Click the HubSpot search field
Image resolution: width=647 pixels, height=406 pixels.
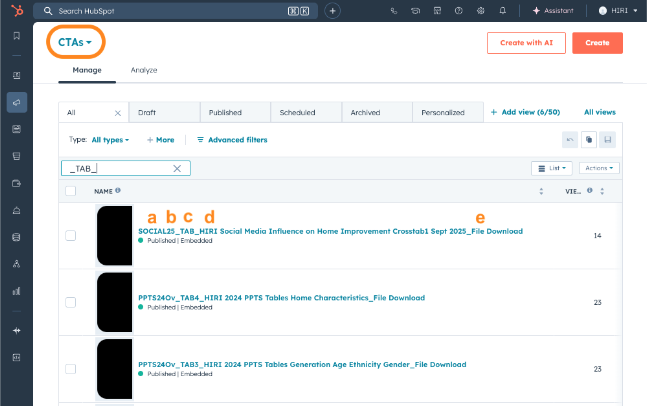point(170,10)
